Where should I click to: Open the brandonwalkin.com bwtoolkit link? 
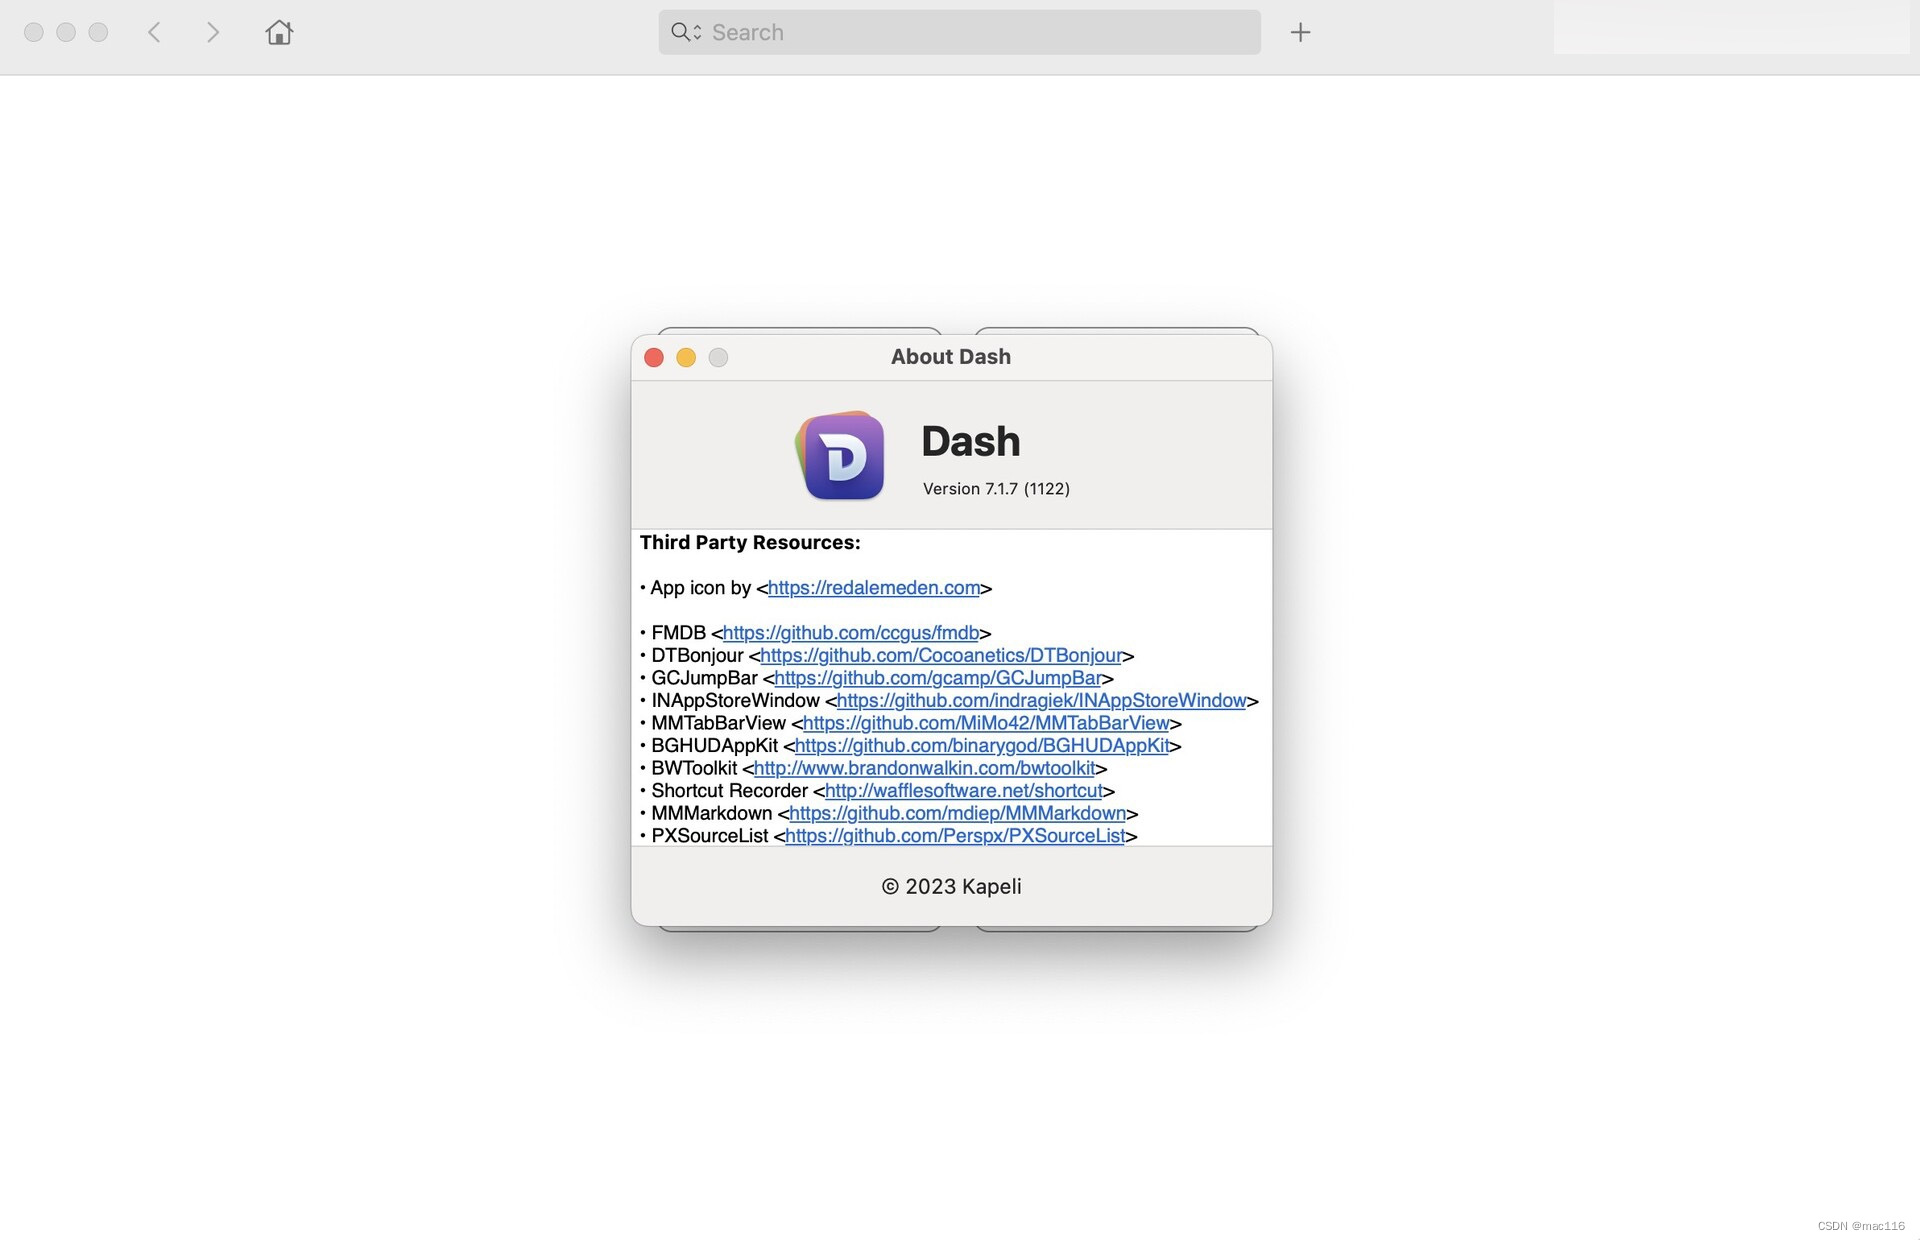point(924,768)
